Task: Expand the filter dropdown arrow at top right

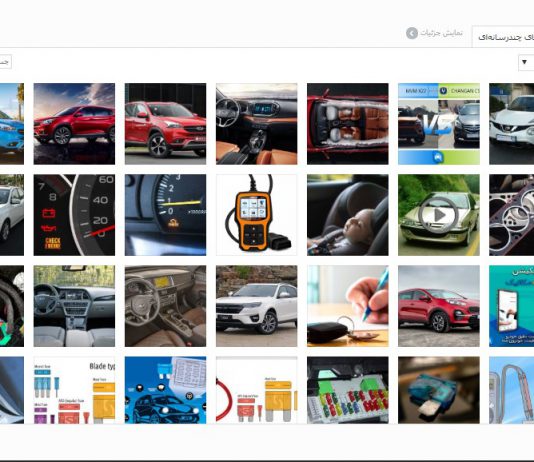Action: coord(525,62)
